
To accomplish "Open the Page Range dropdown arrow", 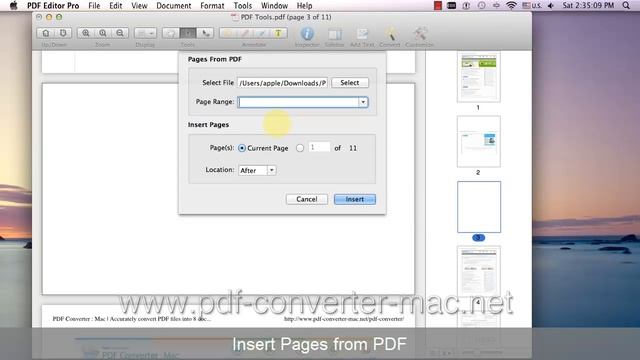I will 363,102.
